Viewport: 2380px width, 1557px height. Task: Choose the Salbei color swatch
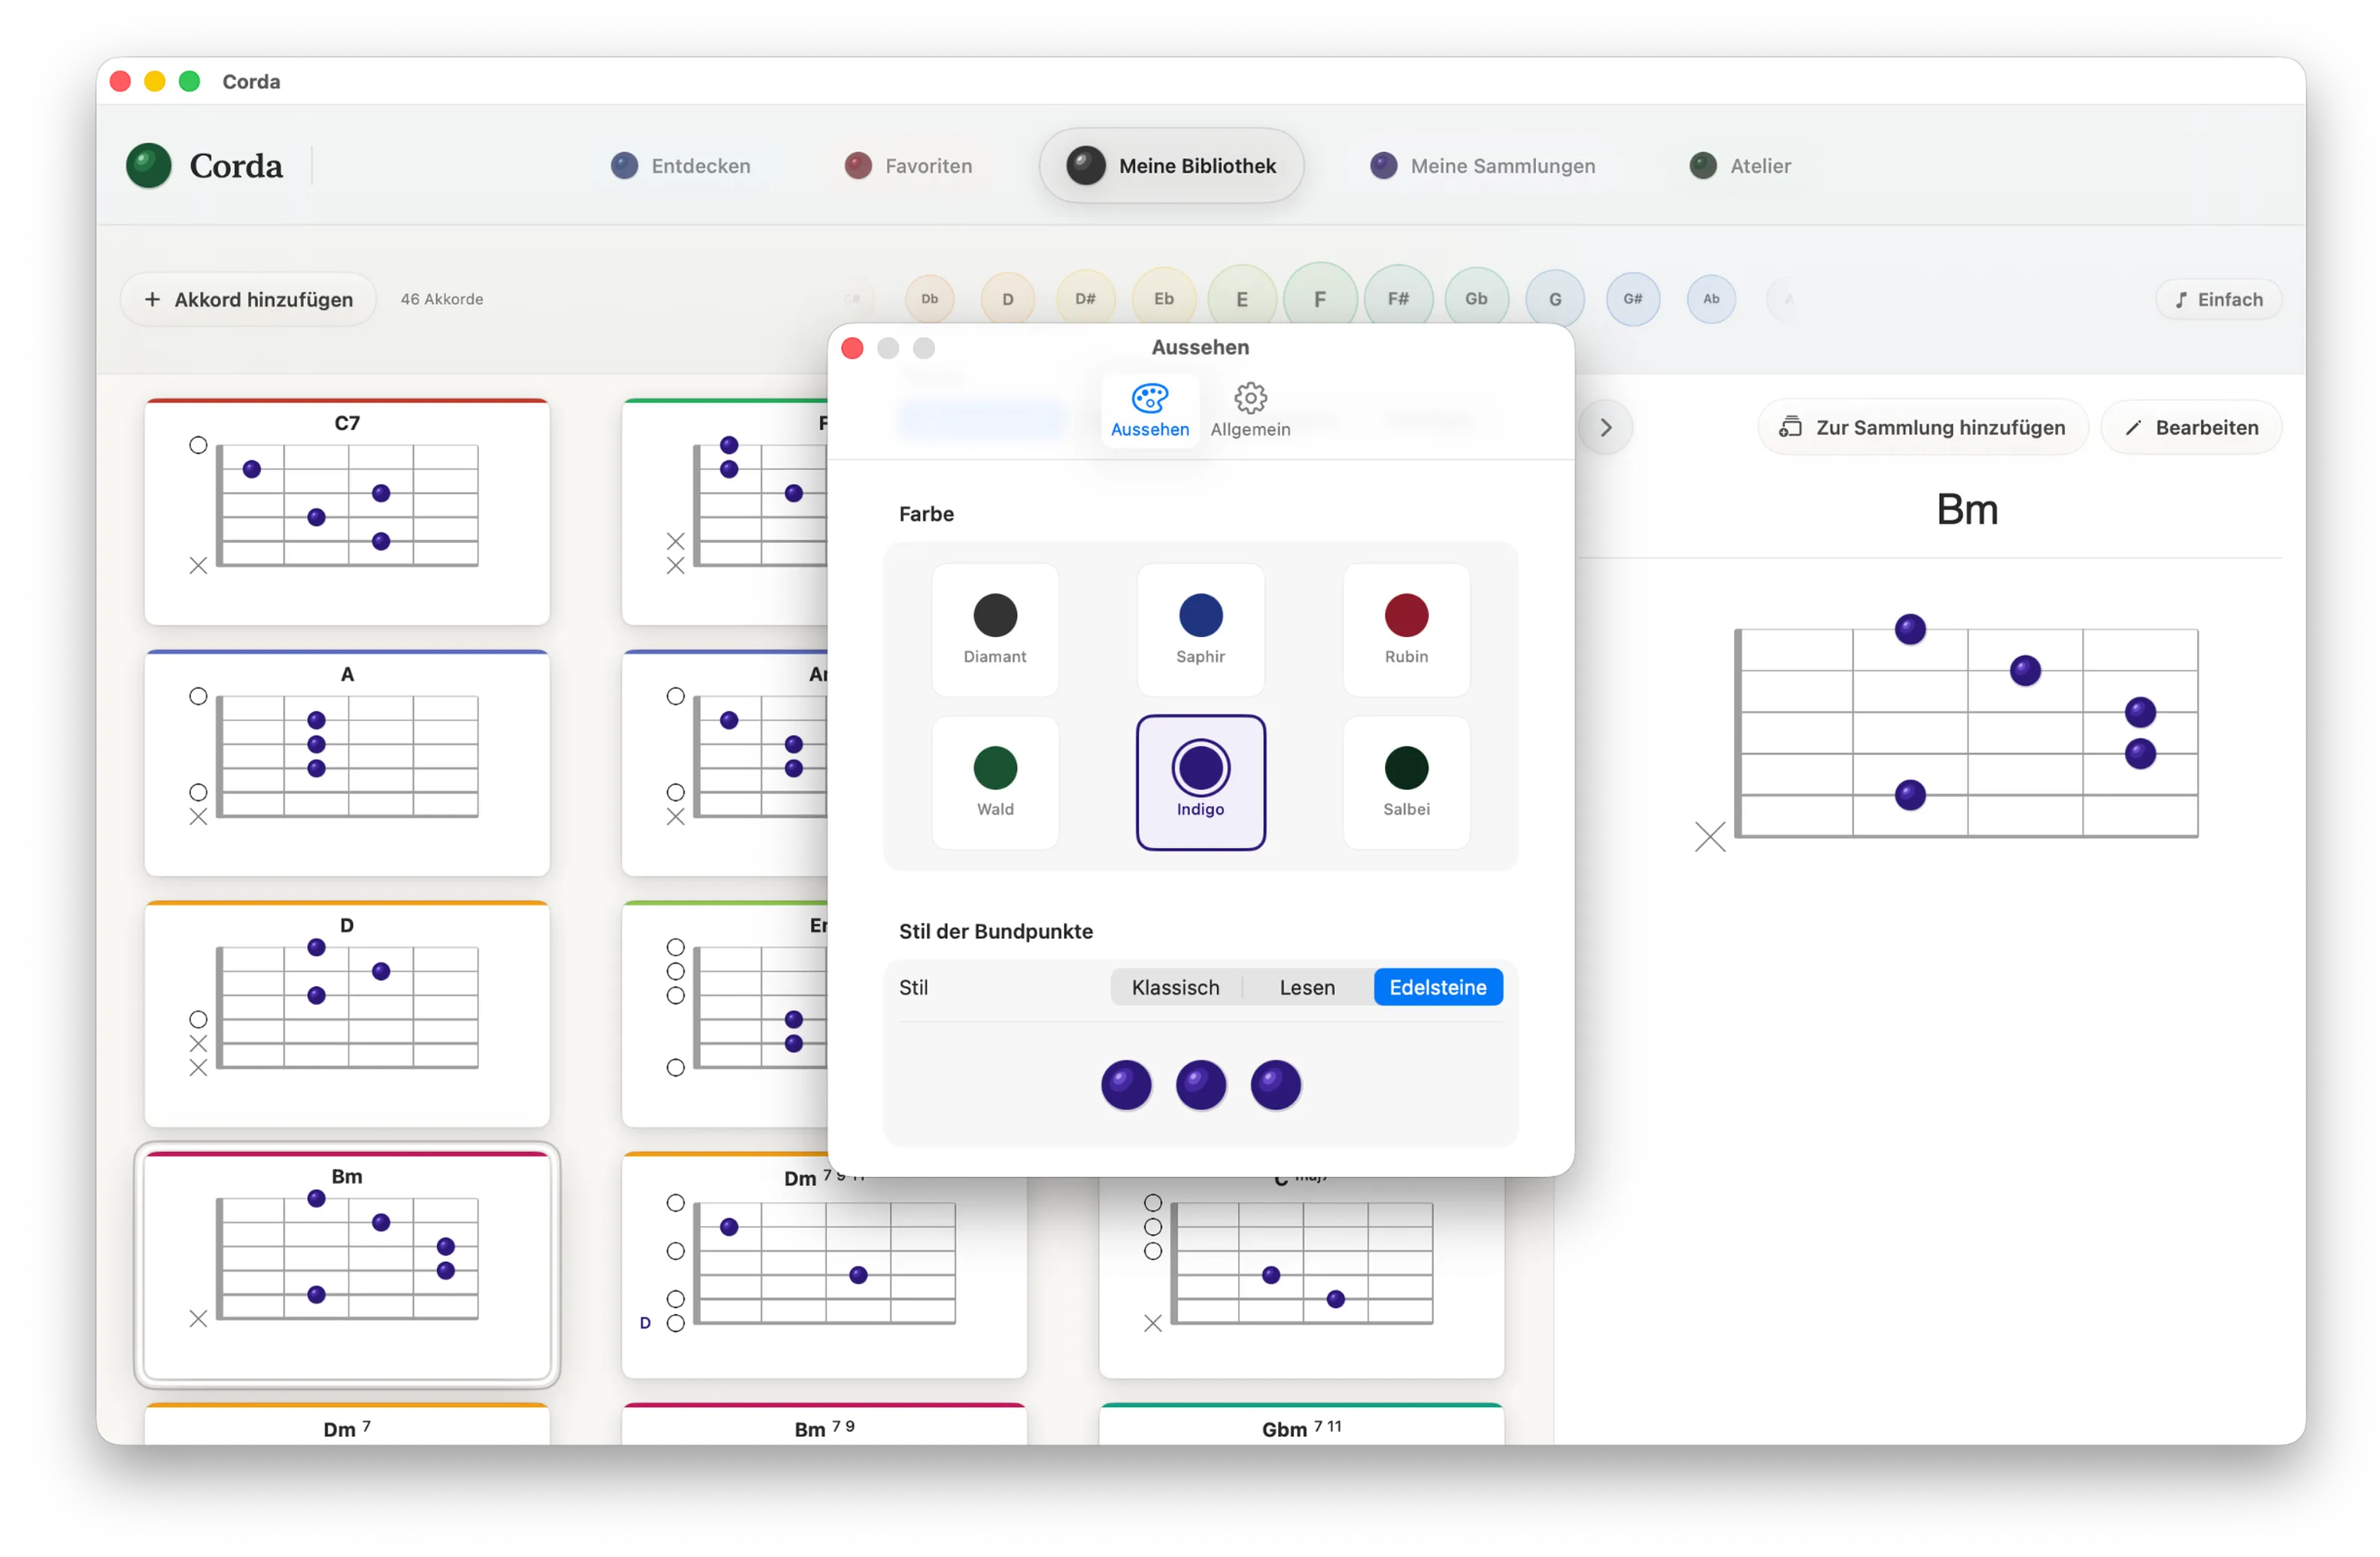click(x=1406, y=783)
